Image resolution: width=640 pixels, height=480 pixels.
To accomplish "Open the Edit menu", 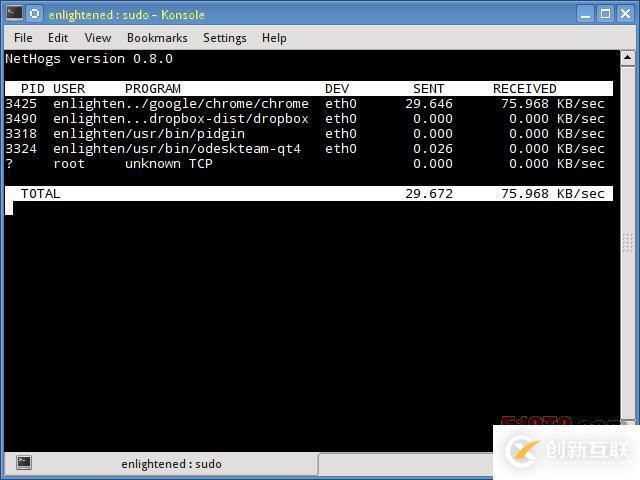I will 58,38.
